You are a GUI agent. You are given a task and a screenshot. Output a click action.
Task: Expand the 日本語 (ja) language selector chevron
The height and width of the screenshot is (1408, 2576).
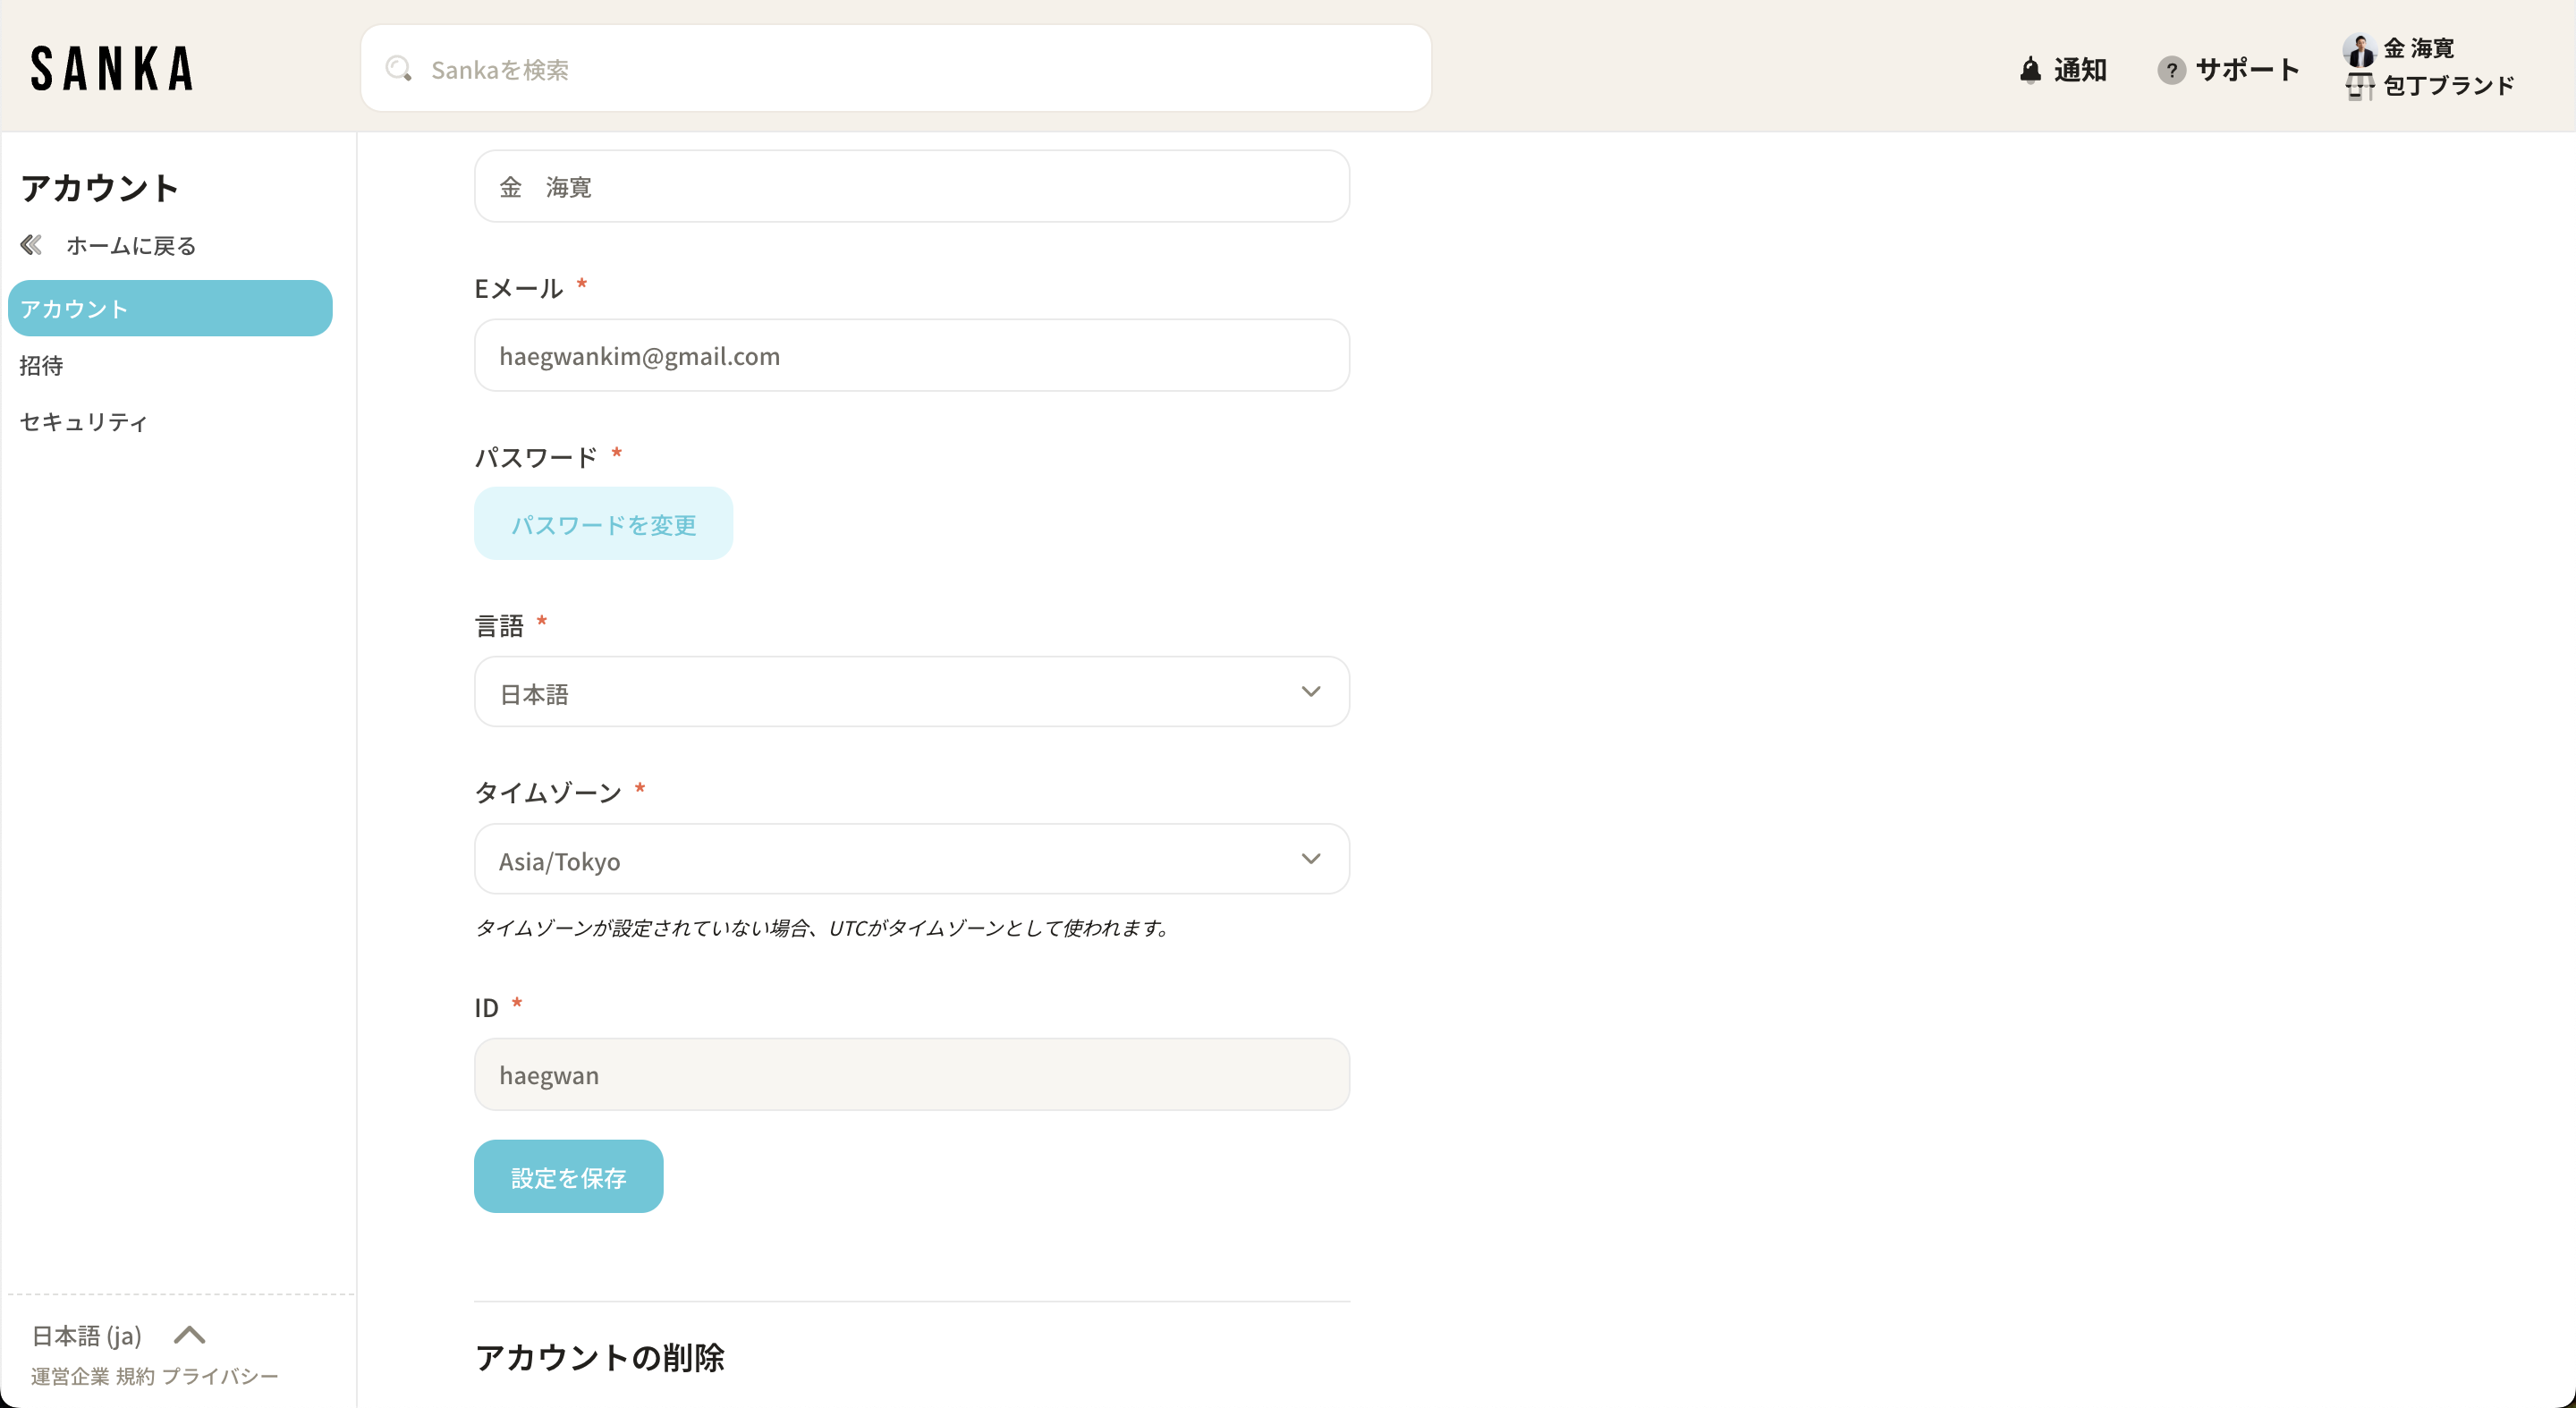[189, 1335]
